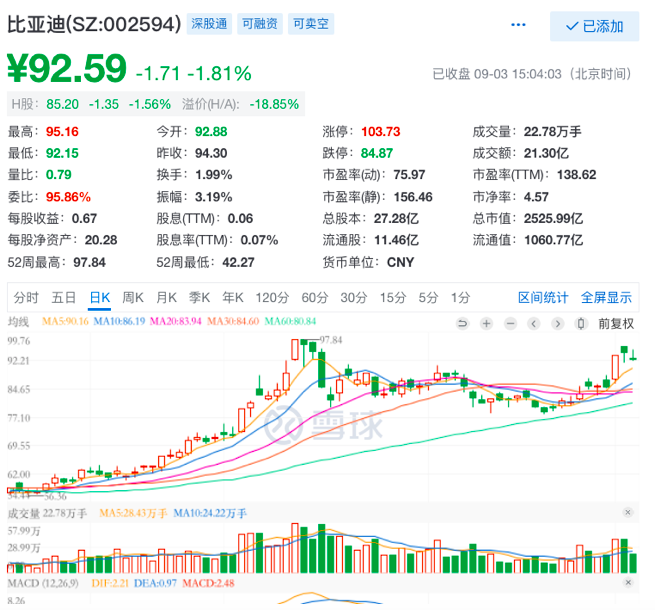Close the MACD indicator panel

628,582
